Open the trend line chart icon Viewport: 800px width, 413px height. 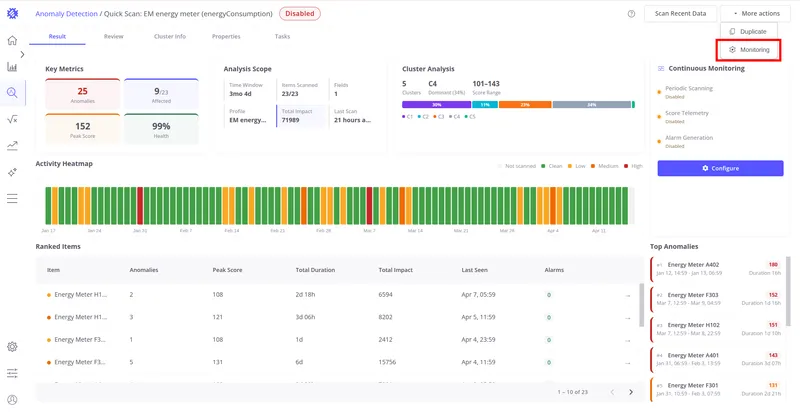click(x=12, y=146)
